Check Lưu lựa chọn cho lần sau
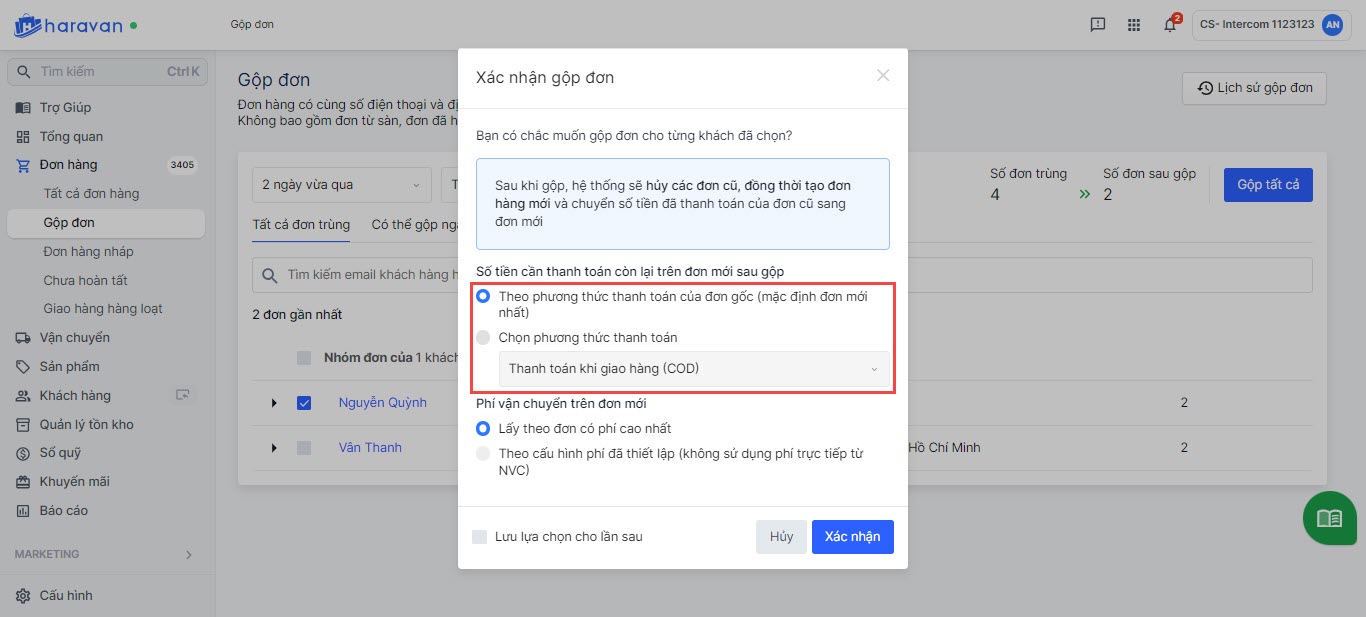The width and height of the screenshot is (1366, 617). (x=480, y=537)
